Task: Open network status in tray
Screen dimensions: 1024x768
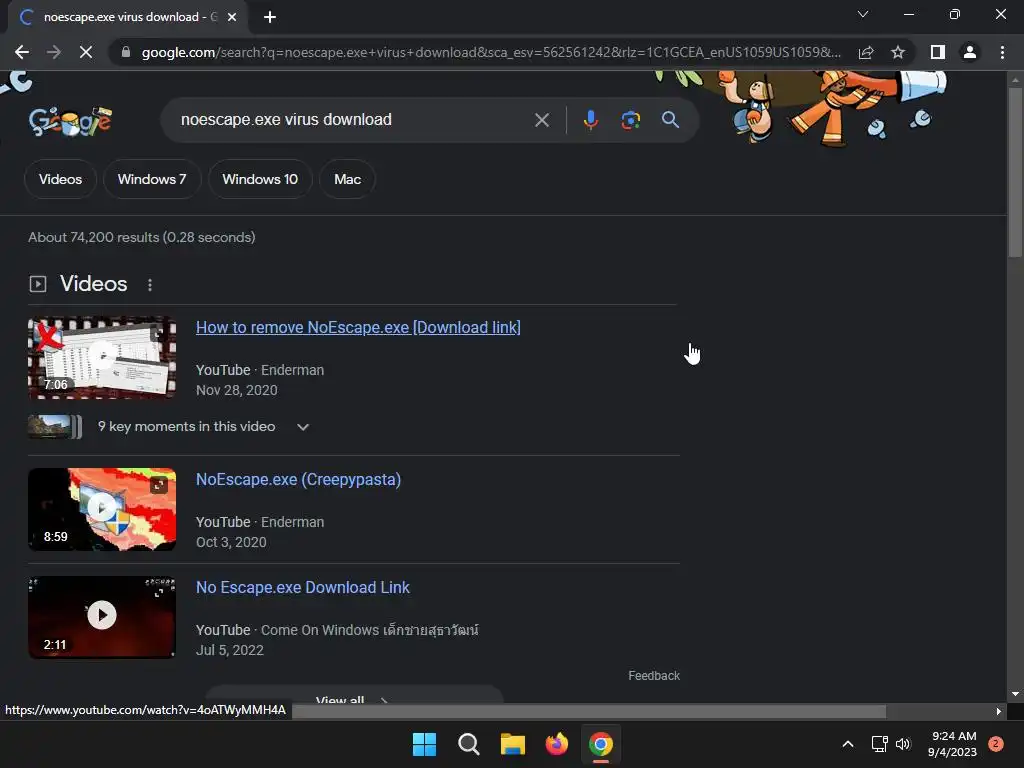Action: (879, 744)
